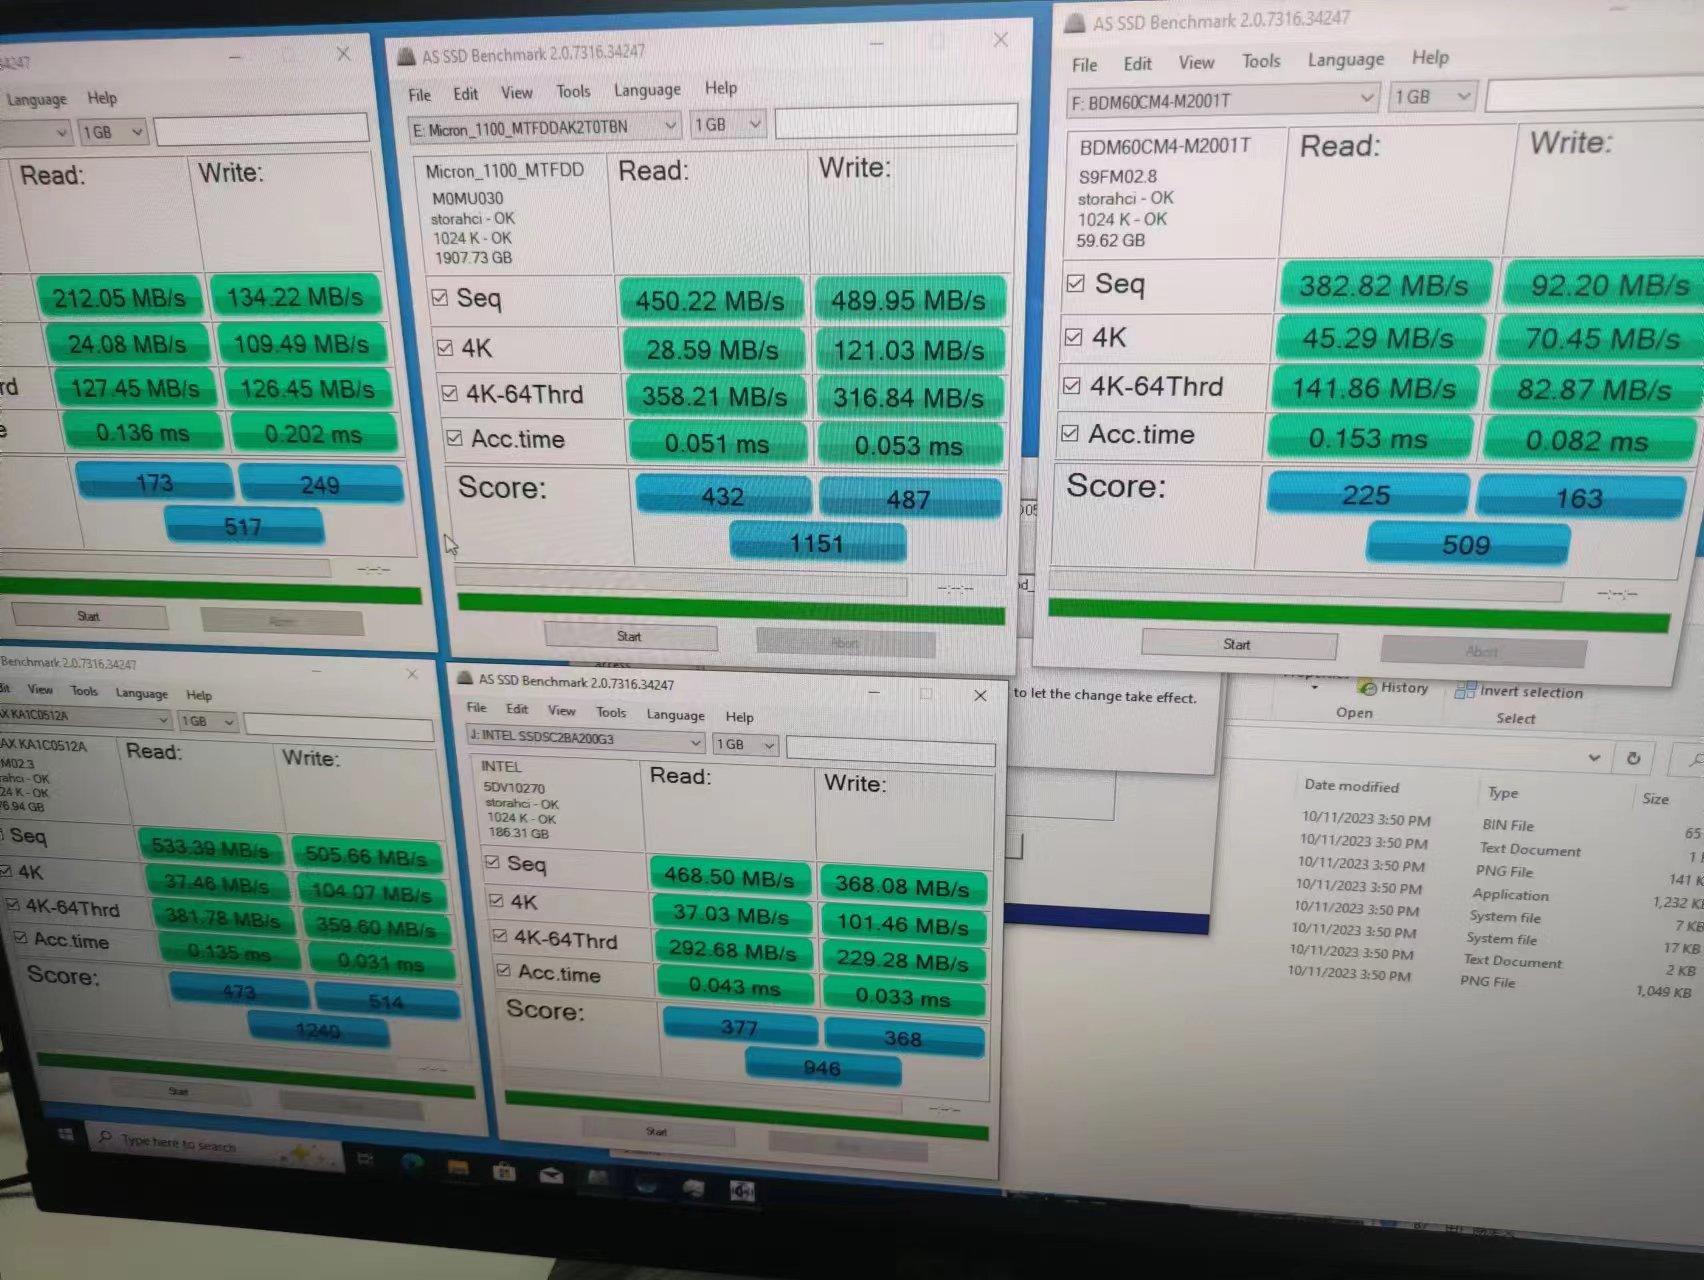Toggle 4K-64Thrd checkbox in Micron window
The height and width of the screenshot is (1280, 1704).
[450, 393]
